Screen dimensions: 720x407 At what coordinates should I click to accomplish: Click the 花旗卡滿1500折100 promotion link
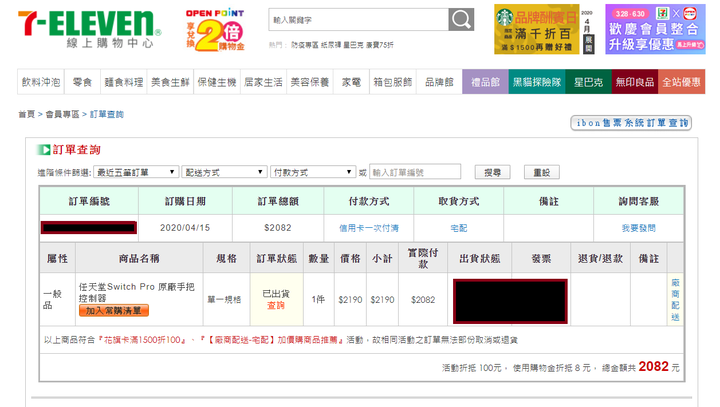click(x=142, y=340)
